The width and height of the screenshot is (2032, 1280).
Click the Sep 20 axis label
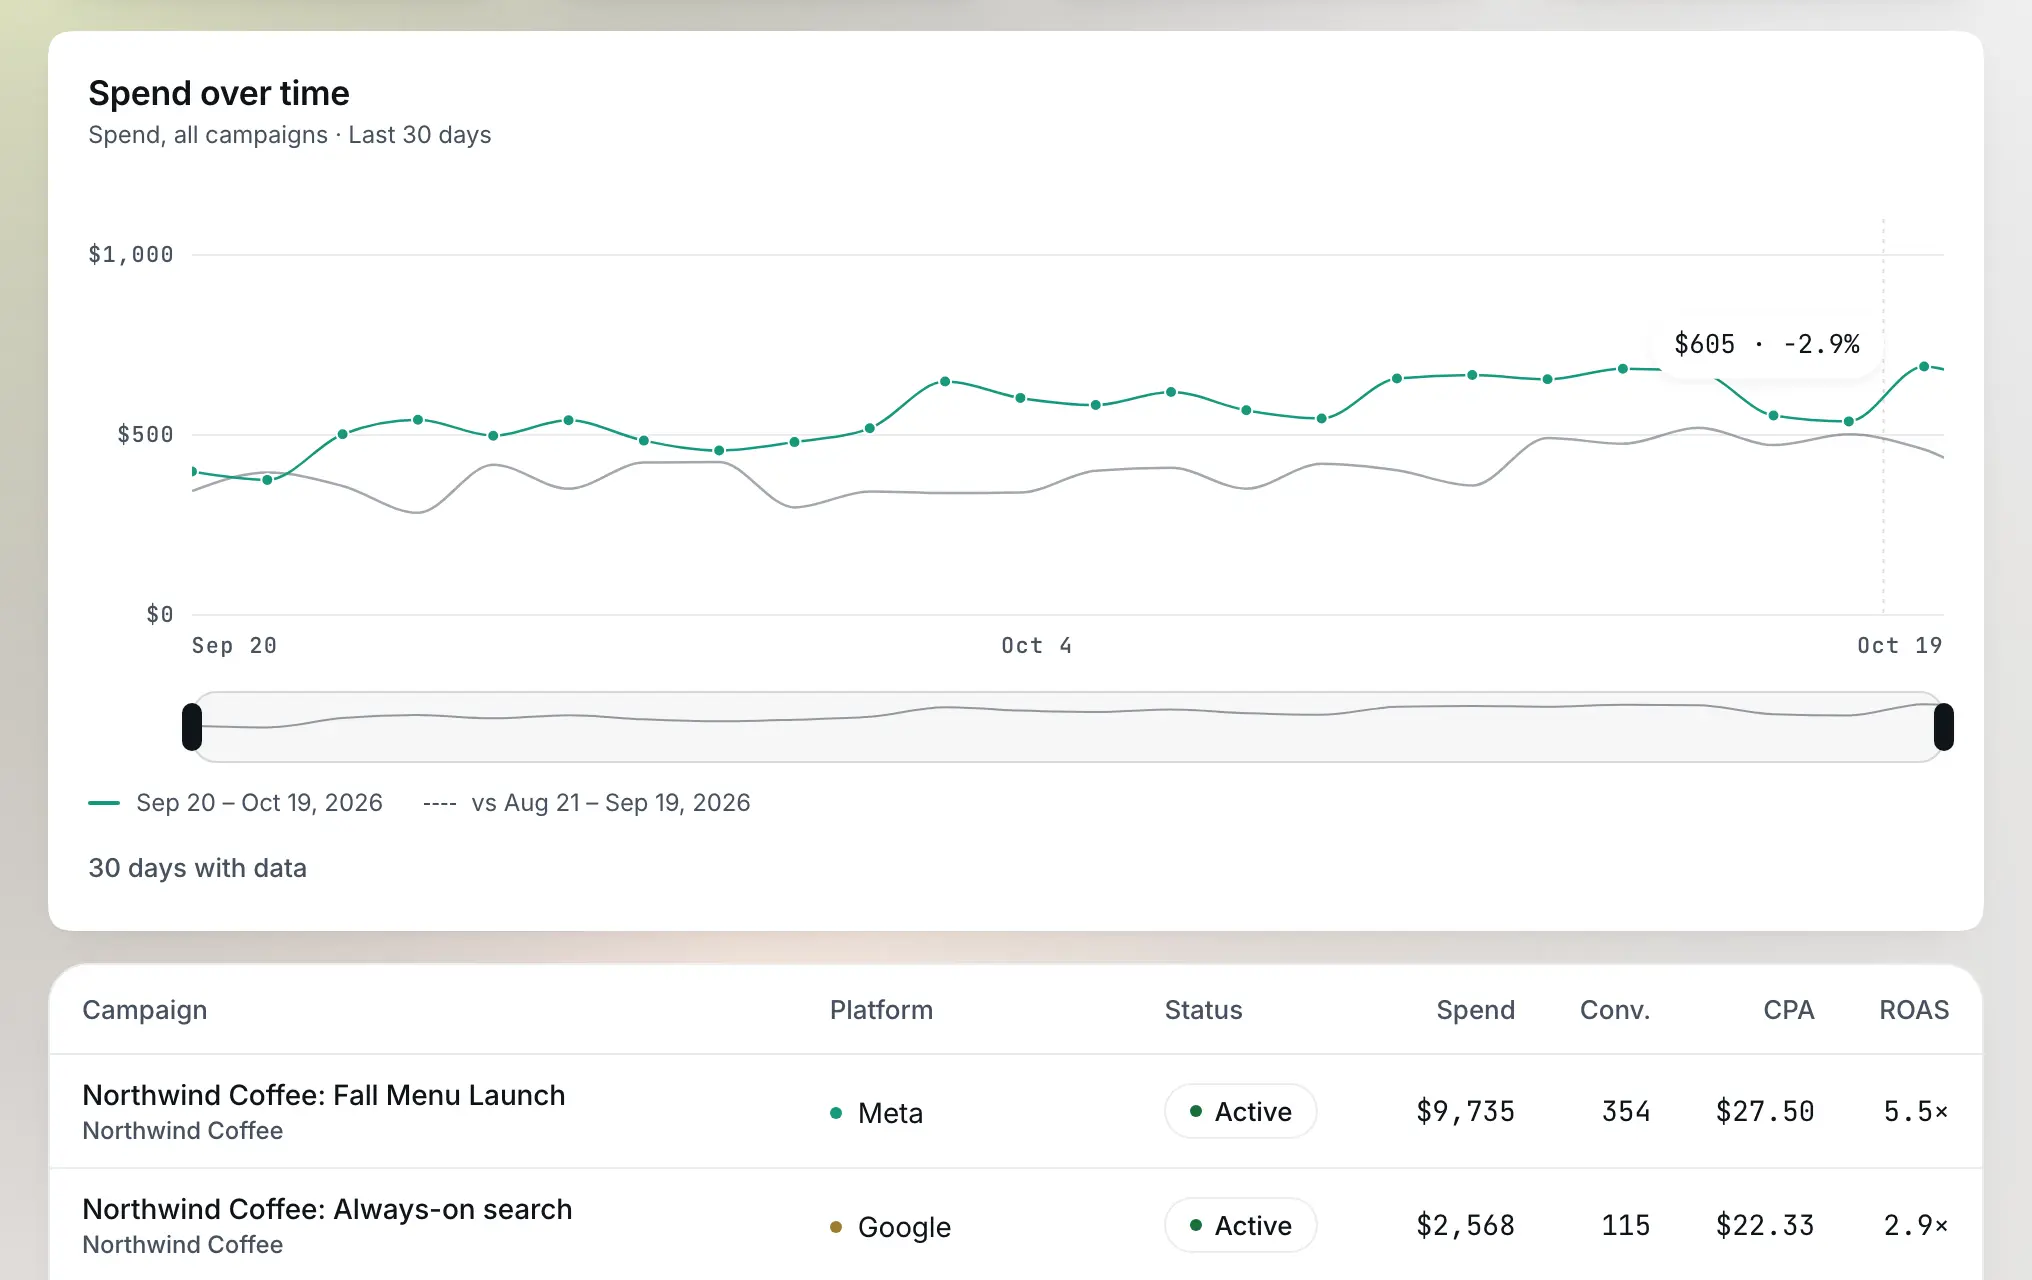(x=234, y=646)
